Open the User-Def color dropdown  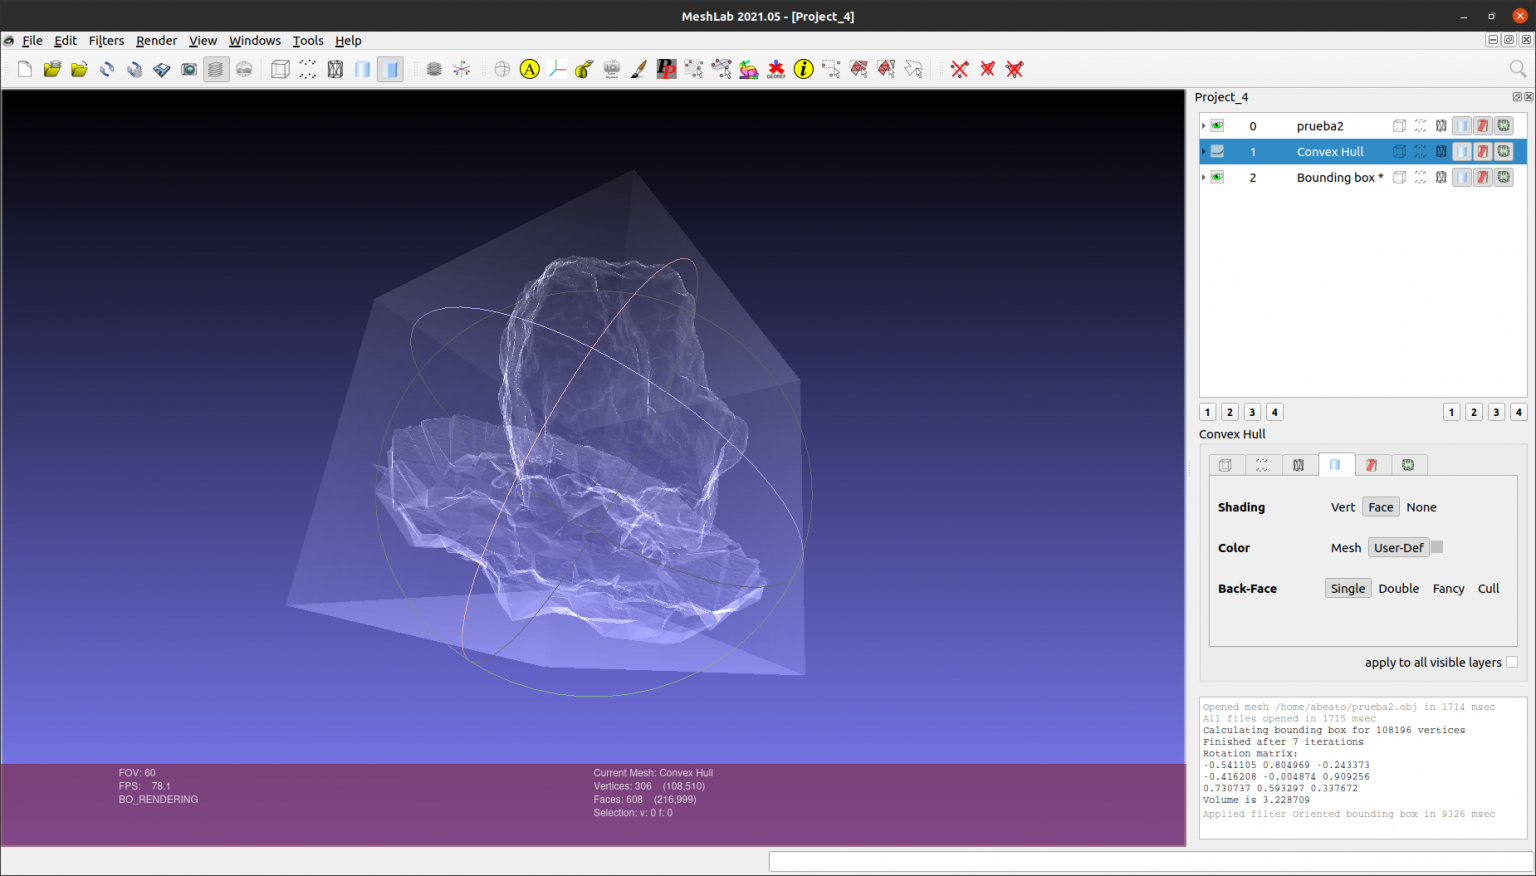1399,547
